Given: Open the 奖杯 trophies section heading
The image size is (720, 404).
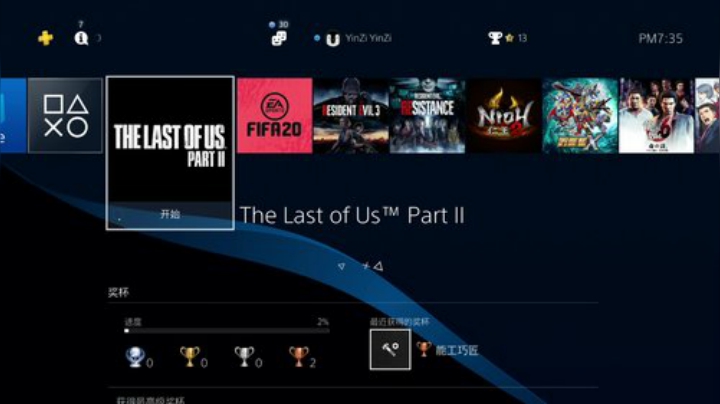Looking at the screenshot, I should [x=118, y=292].
